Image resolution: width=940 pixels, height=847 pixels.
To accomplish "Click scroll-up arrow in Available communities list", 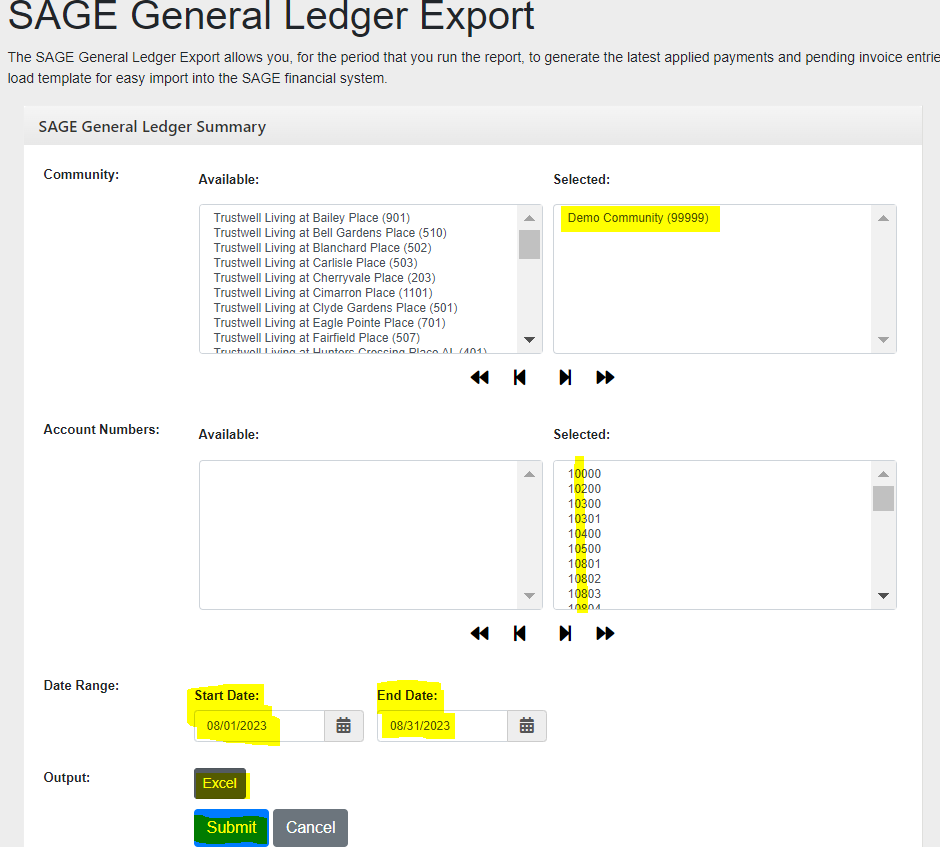I will [529, 218].
